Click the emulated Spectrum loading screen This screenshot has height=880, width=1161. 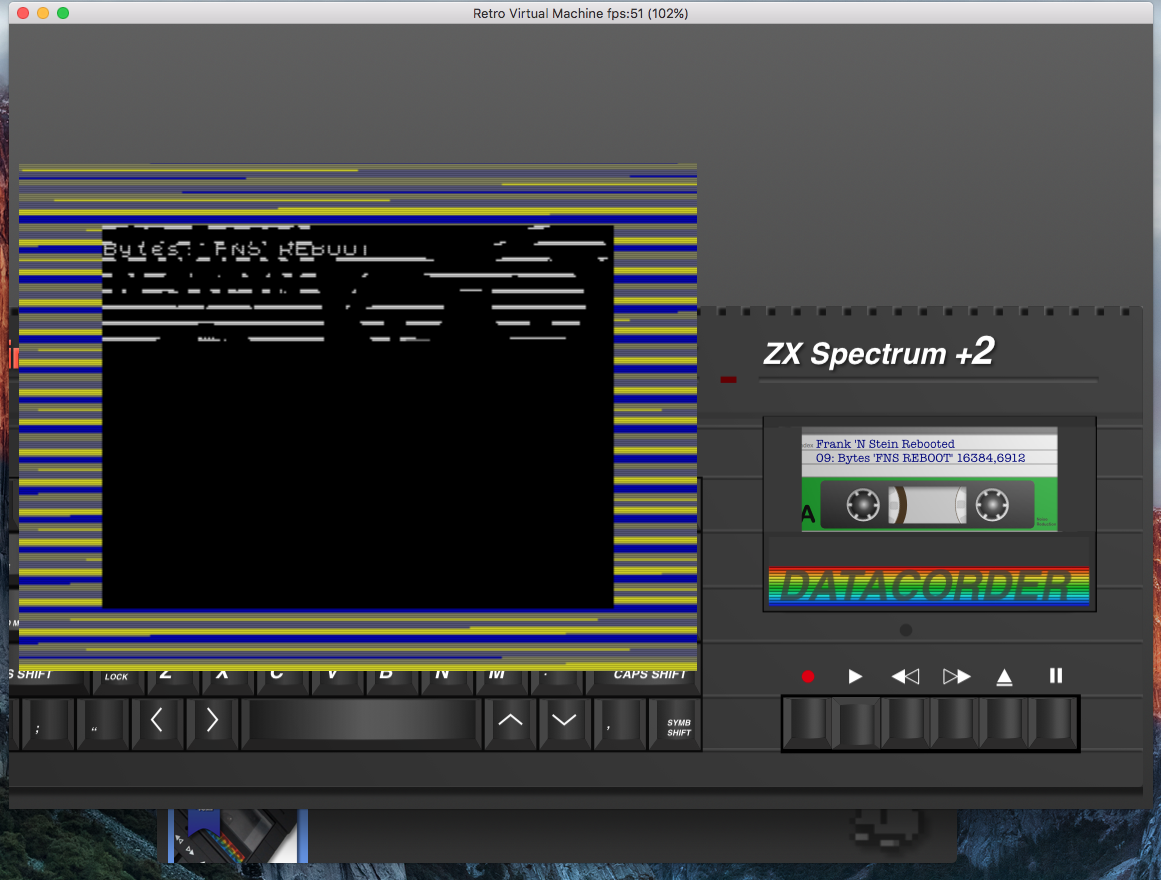(358, 417)
